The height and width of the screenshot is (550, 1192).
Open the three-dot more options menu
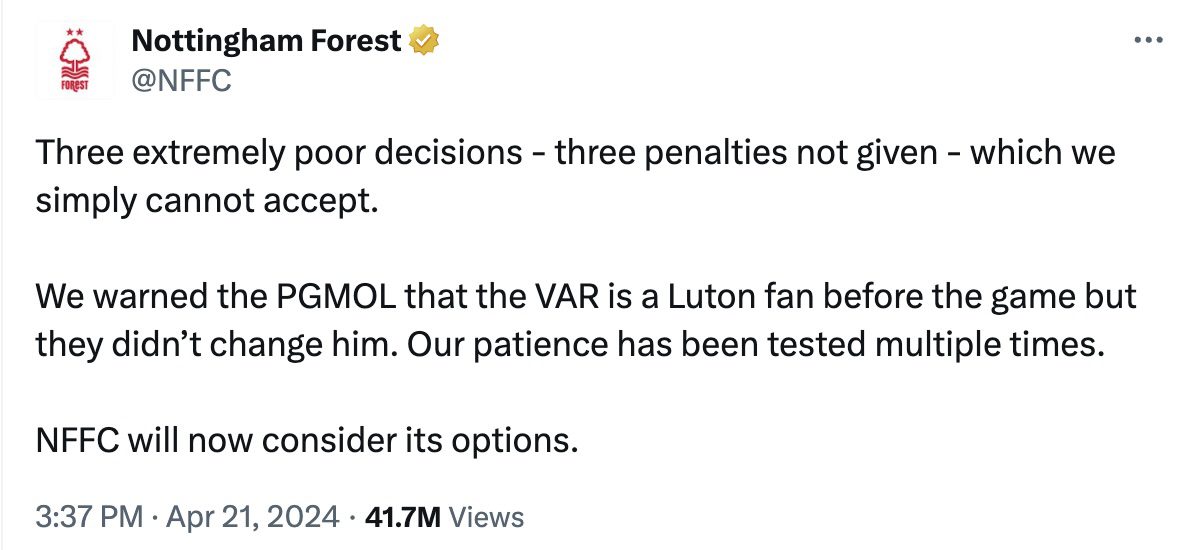[x=1148, y=40]
